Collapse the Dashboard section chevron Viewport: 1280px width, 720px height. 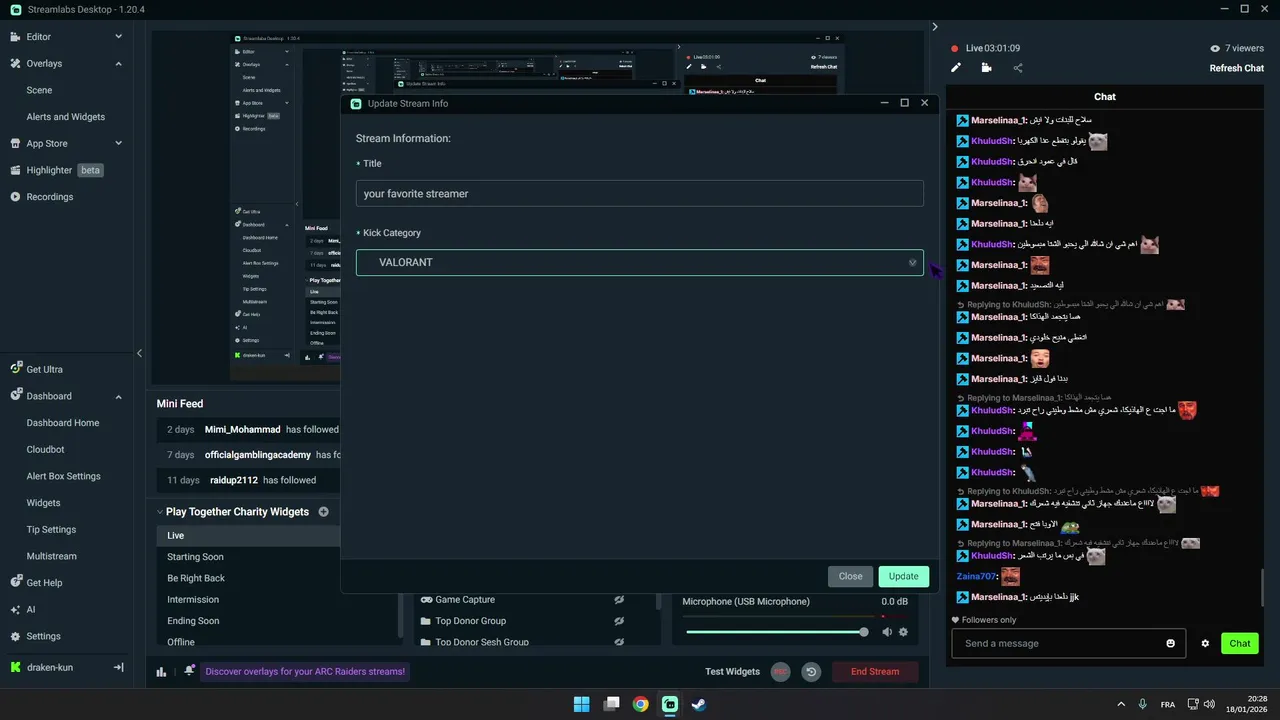coord(118,396)
